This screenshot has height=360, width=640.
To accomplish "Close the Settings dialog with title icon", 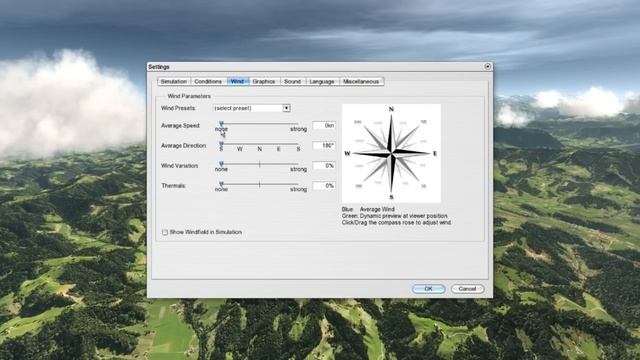I will coord(487,67).
